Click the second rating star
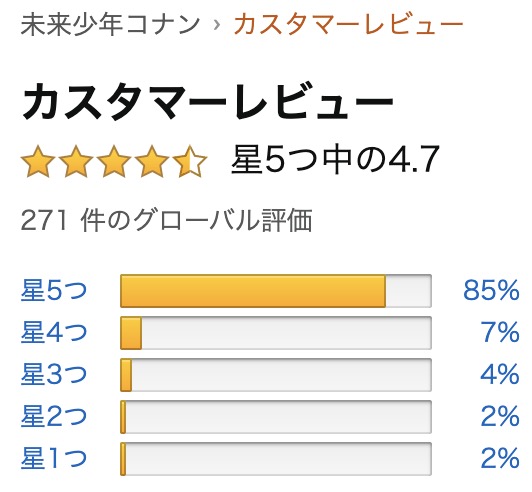532x492 pixels. tap(76, 162)
